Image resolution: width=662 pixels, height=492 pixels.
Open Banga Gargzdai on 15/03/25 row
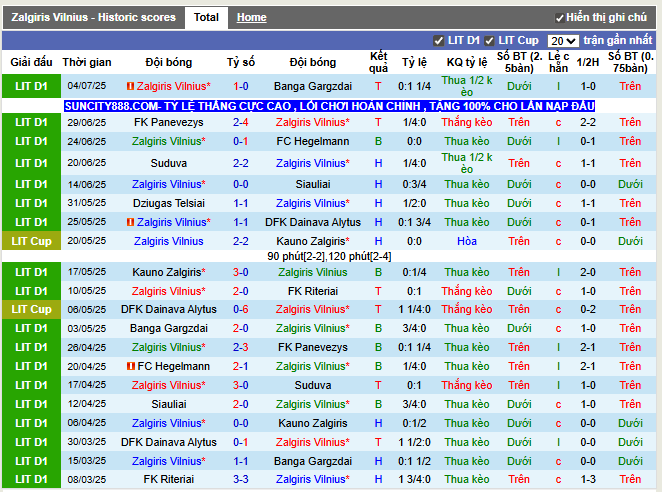click(313, 462)
